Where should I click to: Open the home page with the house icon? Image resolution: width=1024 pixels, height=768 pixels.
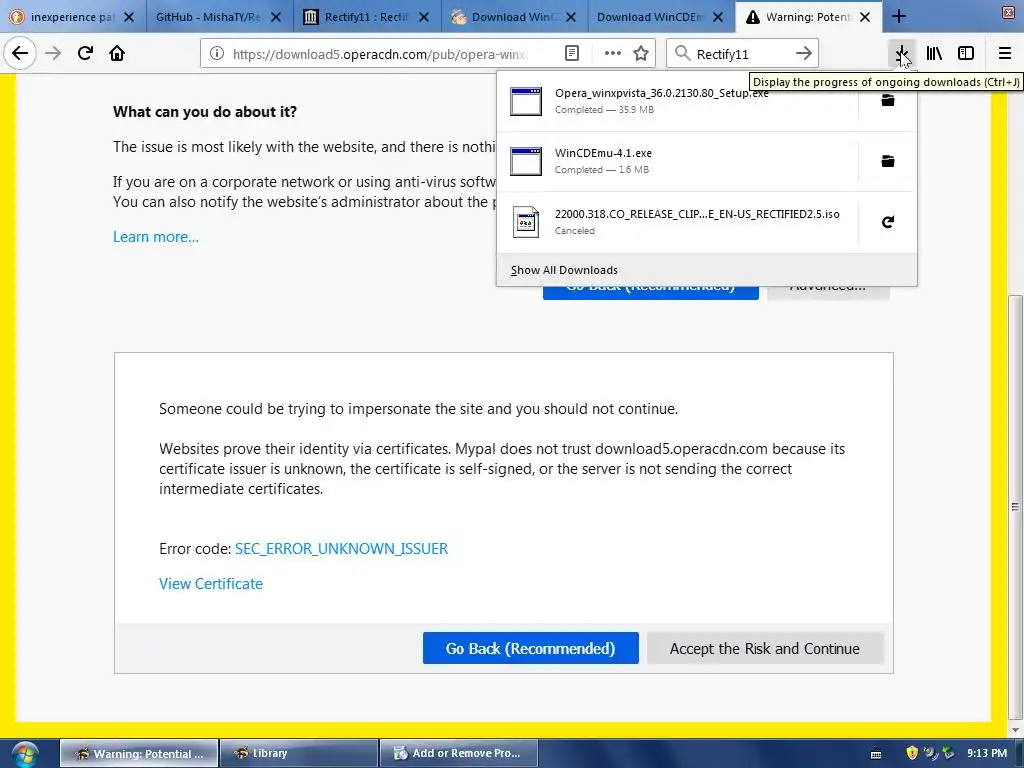[x=117, y=53]
